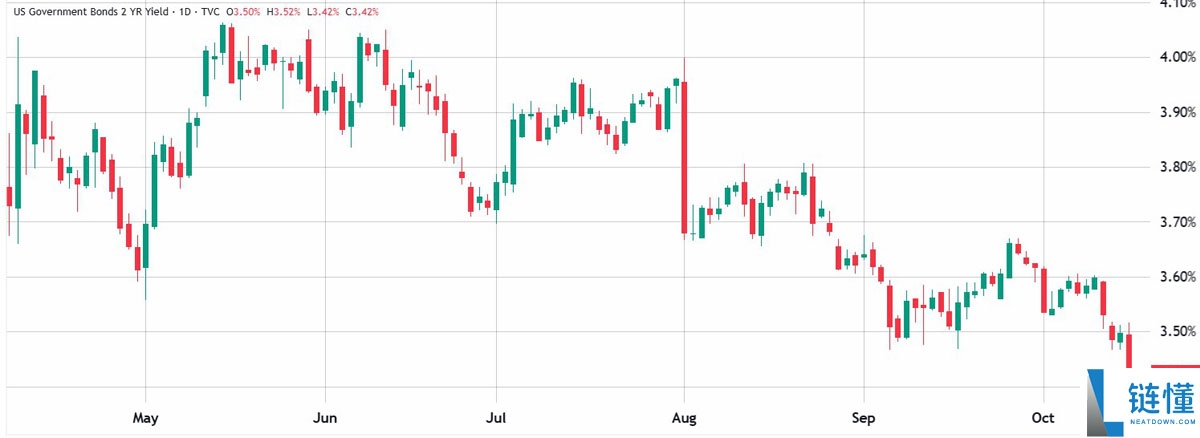Image resolution: width=1200 pixels, height=438 pixels.
Task: Click the May label on time axis
Action: 146,416
